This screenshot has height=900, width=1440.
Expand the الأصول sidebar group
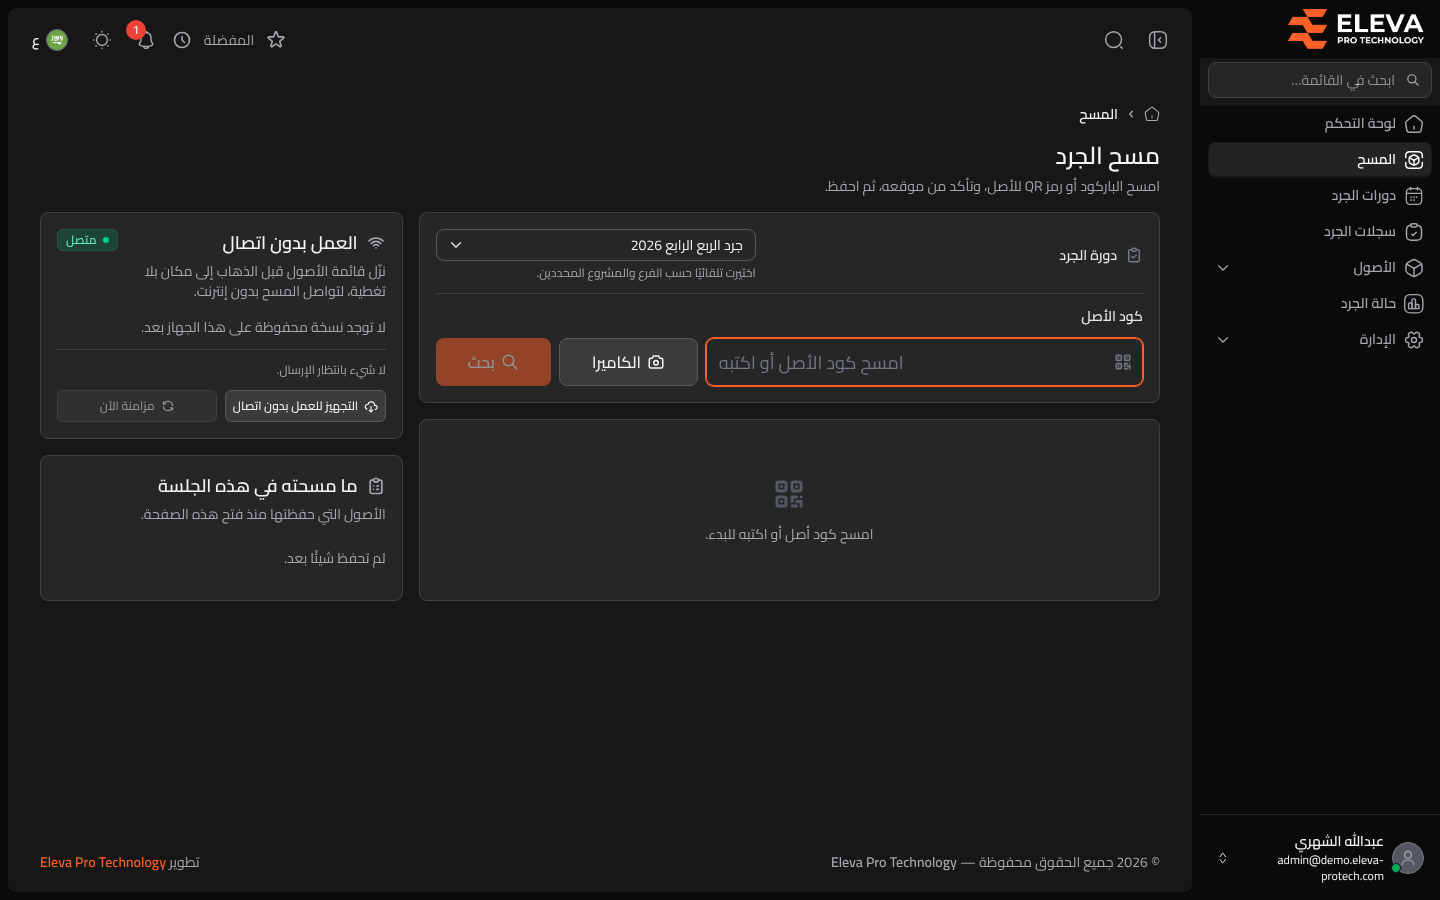[1320, 268]
